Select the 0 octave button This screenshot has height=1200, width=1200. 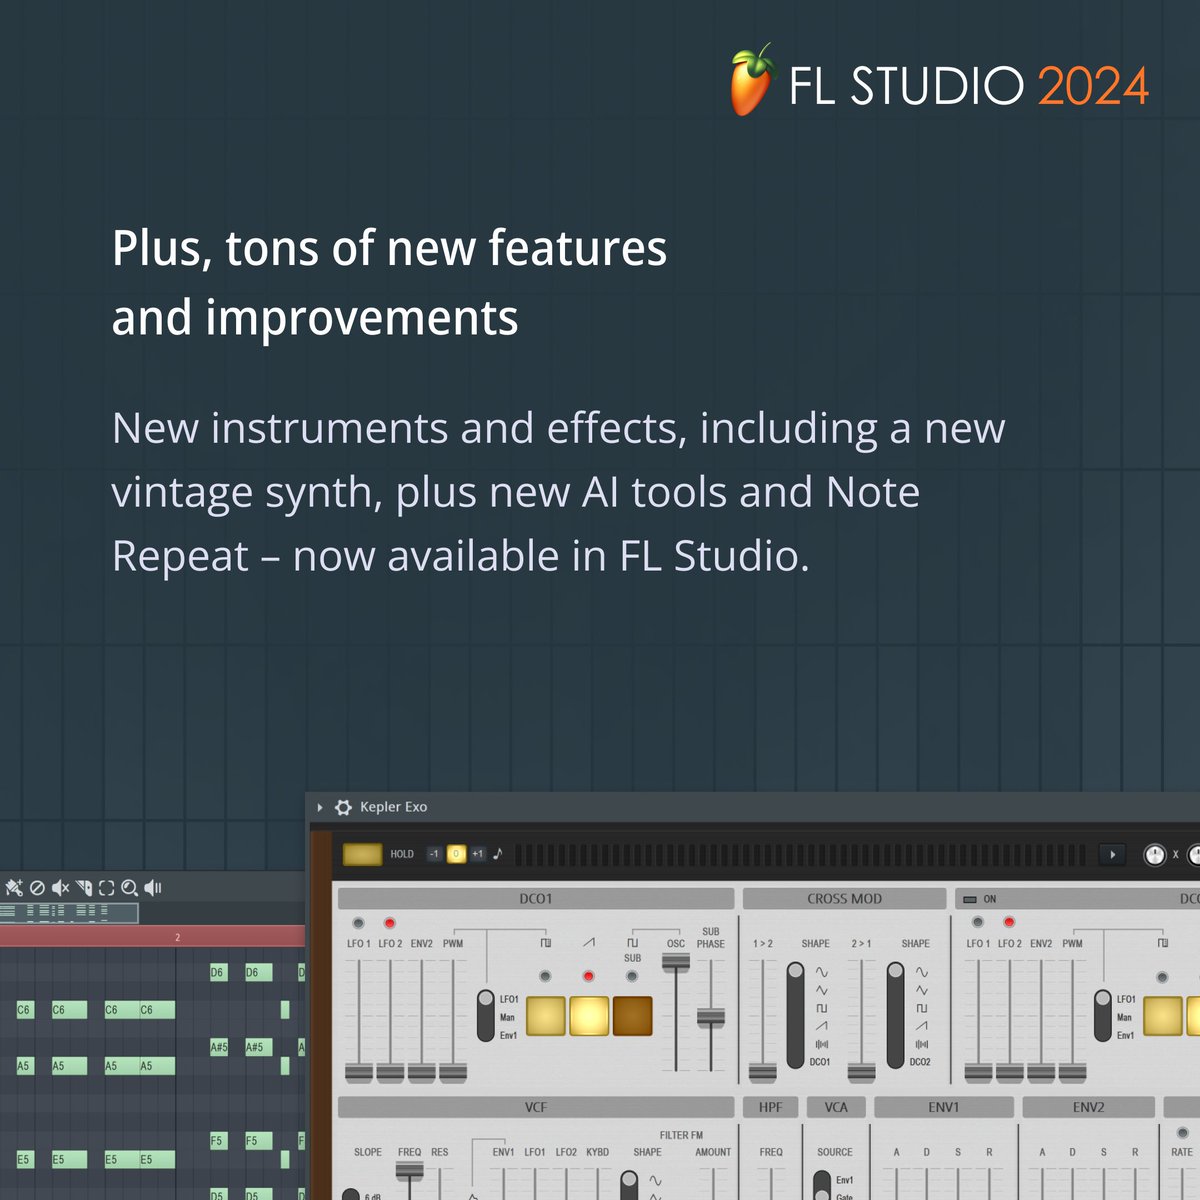[456, 854]
